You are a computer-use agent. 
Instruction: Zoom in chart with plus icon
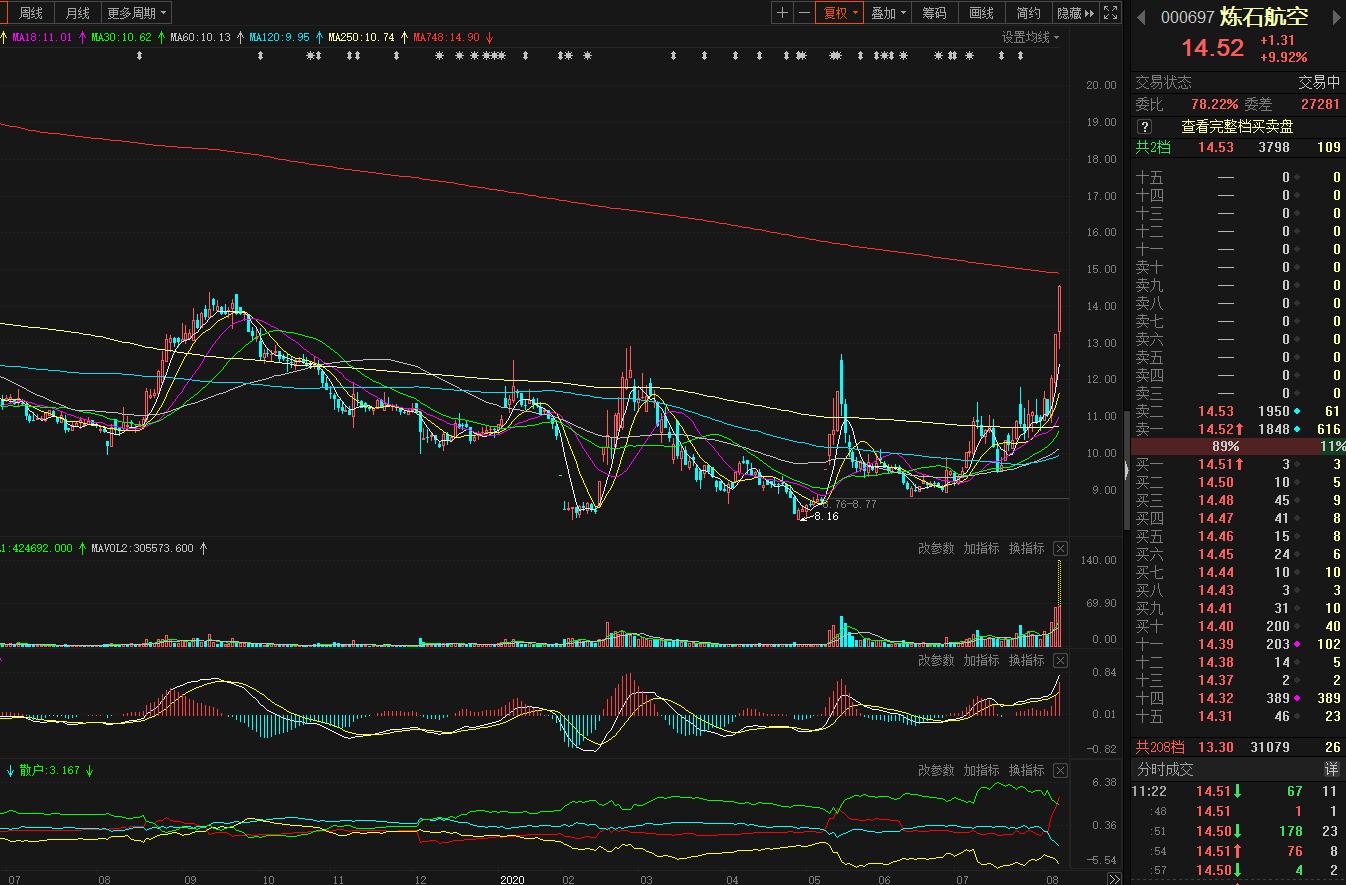782,13
